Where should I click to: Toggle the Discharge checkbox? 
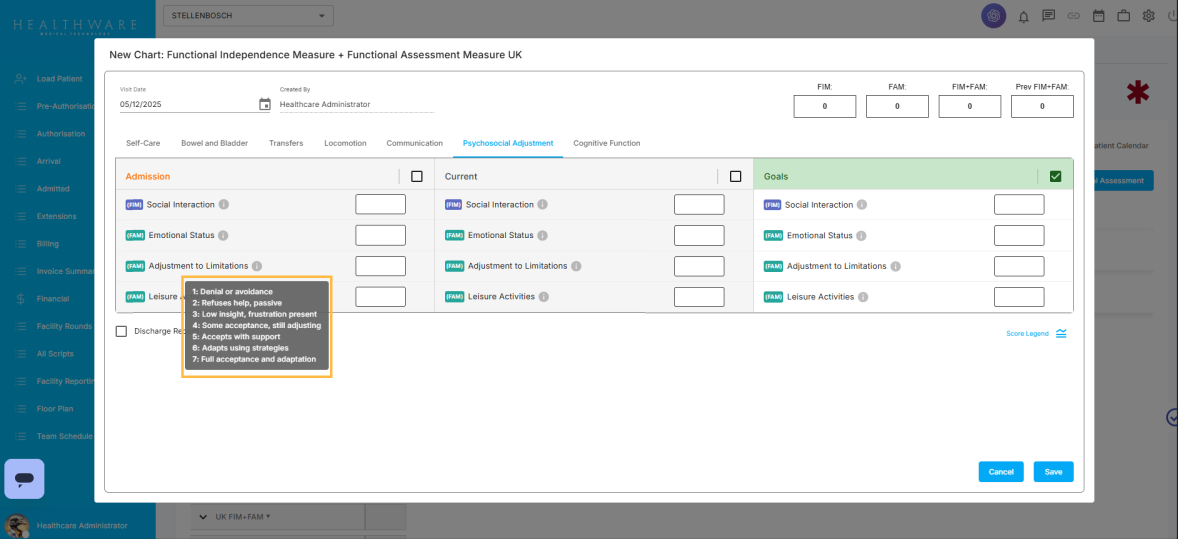(121, 331)
